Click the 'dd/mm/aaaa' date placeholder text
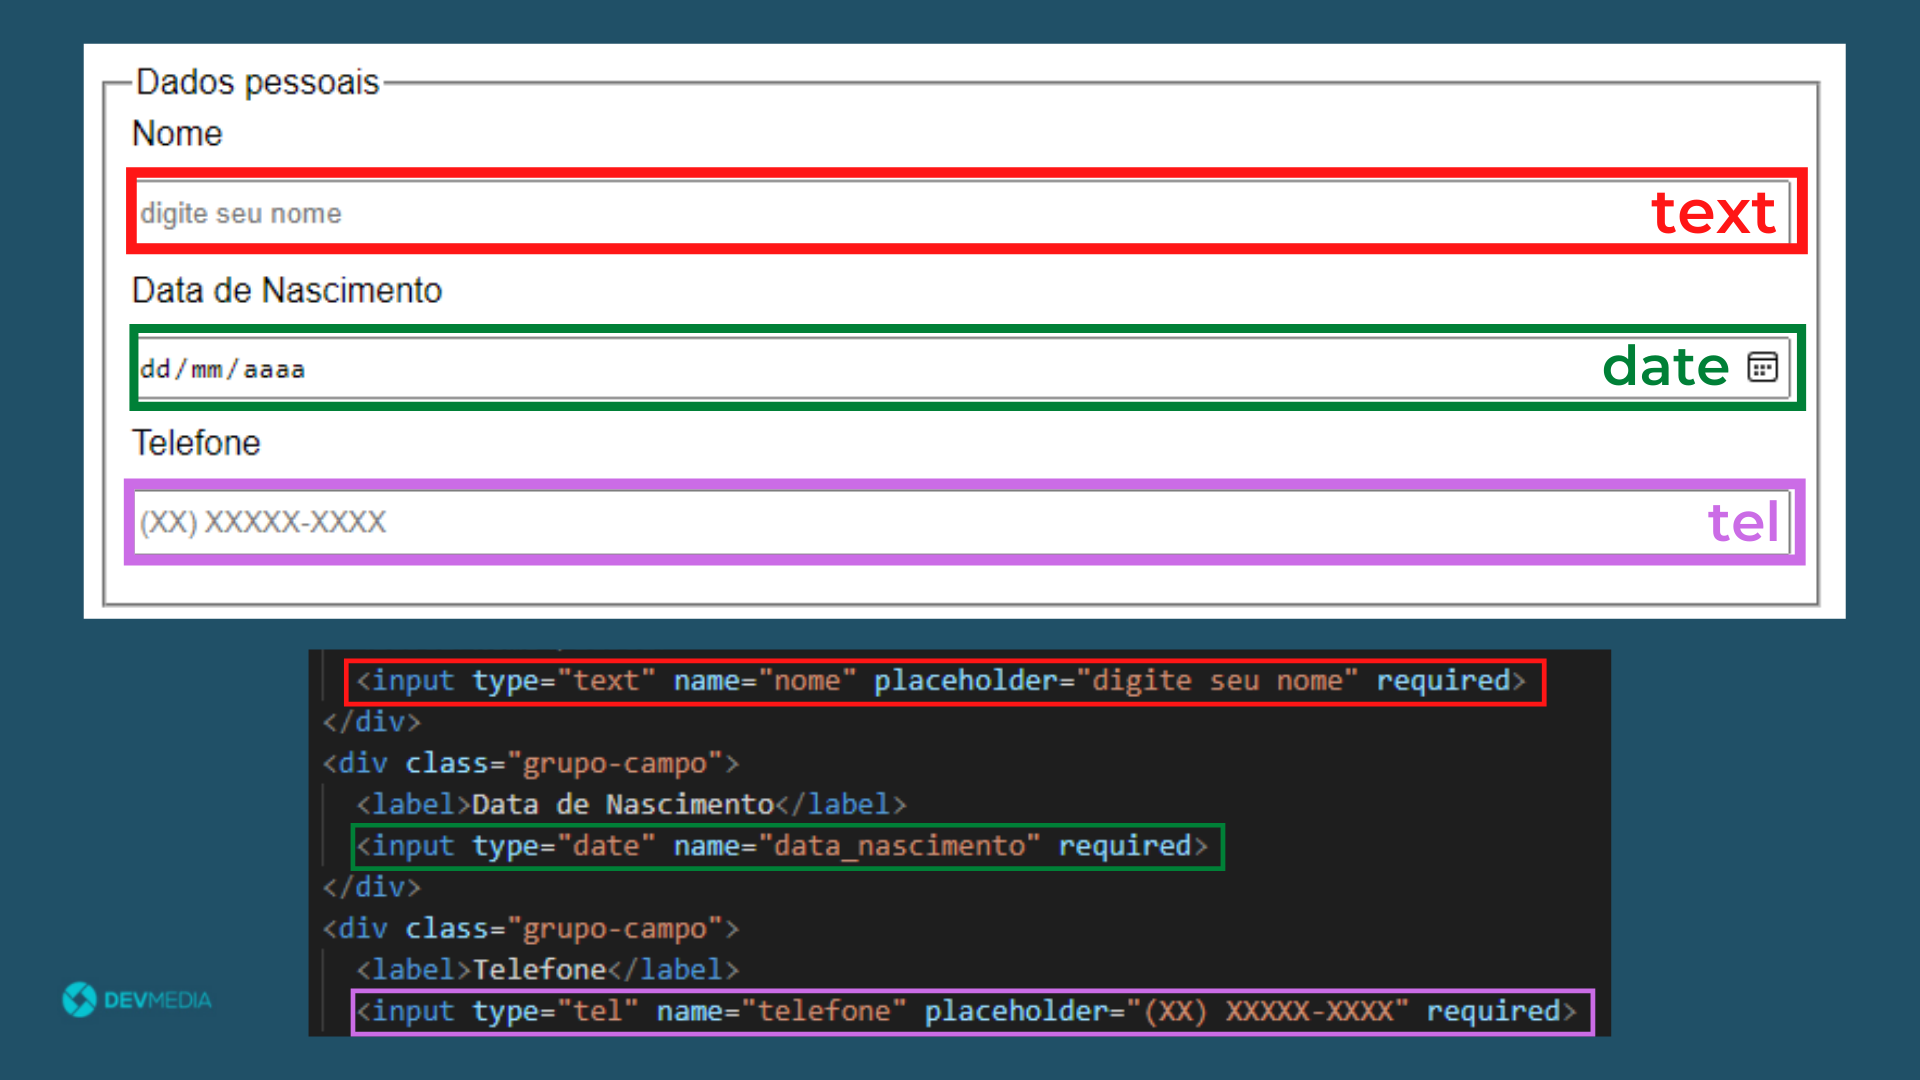 [x=222, y=369]
